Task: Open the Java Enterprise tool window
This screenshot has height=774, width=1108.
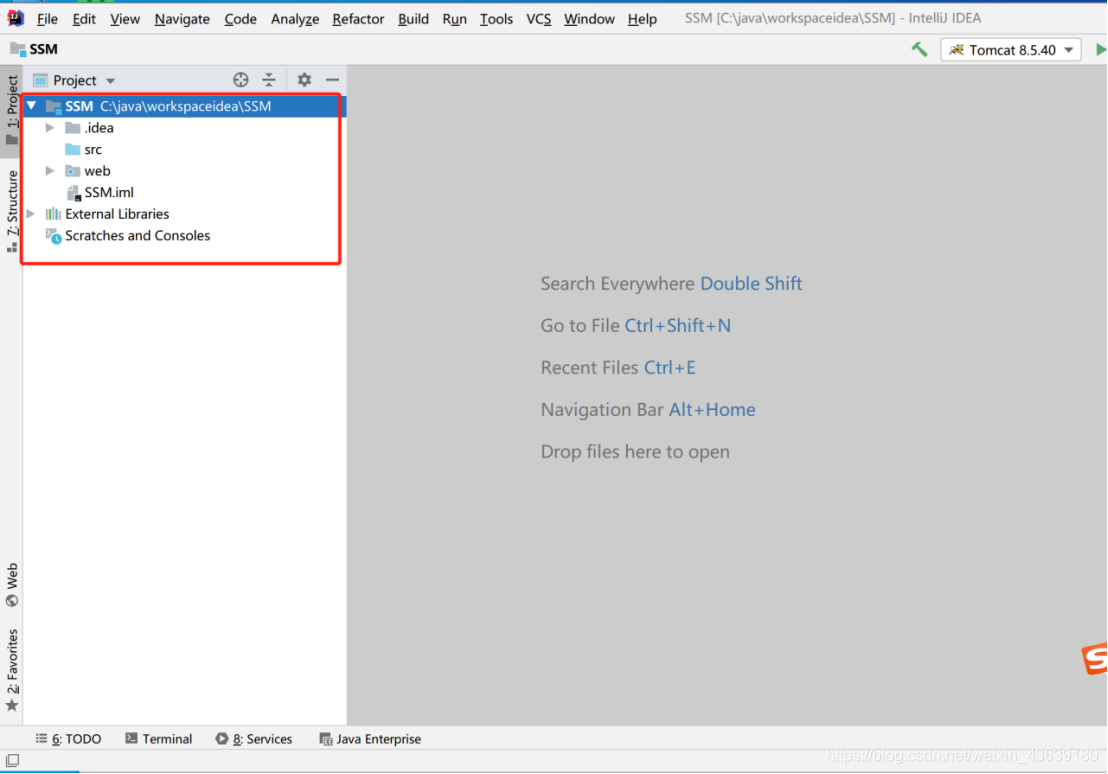Action: pos(370,739)
